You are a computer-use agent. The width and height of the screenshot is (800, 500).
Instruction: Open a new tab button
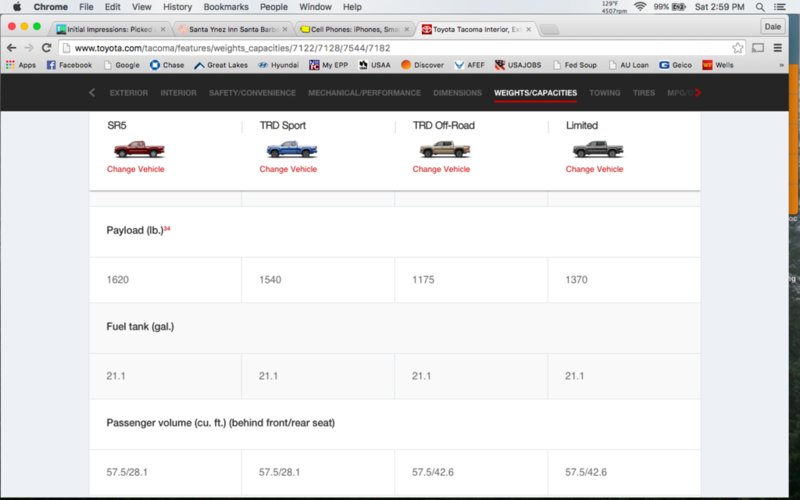pyautogui.click(x=549, y=30)
